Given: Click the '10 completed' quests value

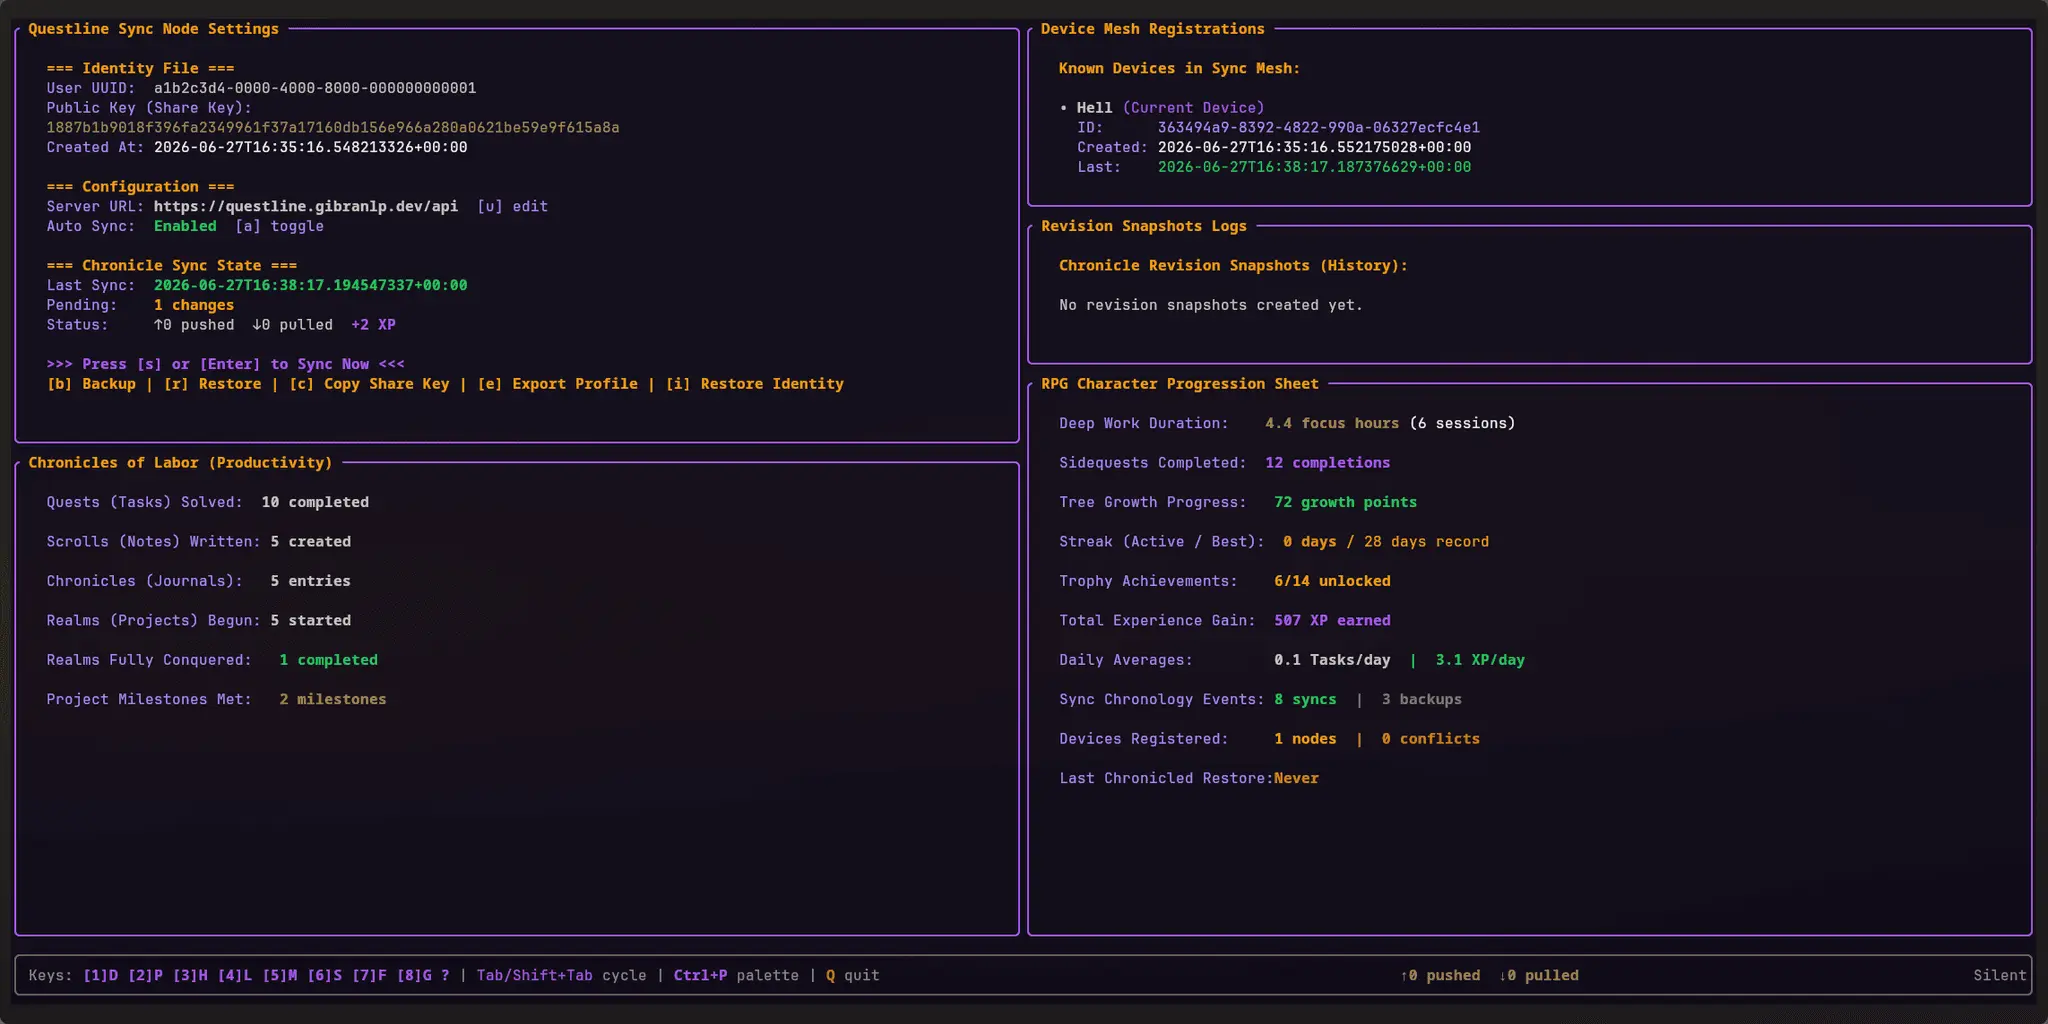Looking at the screenshot, I should point(315,502).
